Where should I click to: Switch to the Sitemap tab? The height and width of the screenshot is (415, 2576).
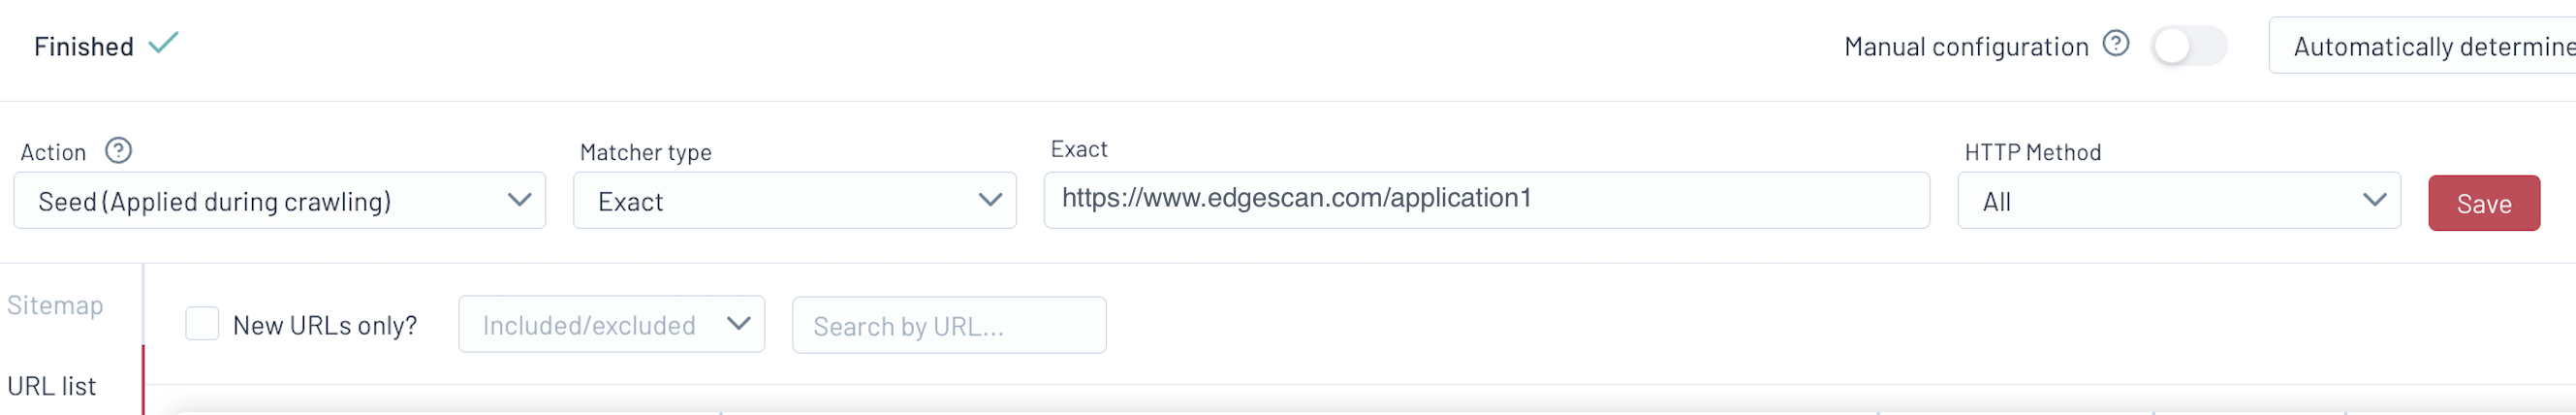pos(55,305)
